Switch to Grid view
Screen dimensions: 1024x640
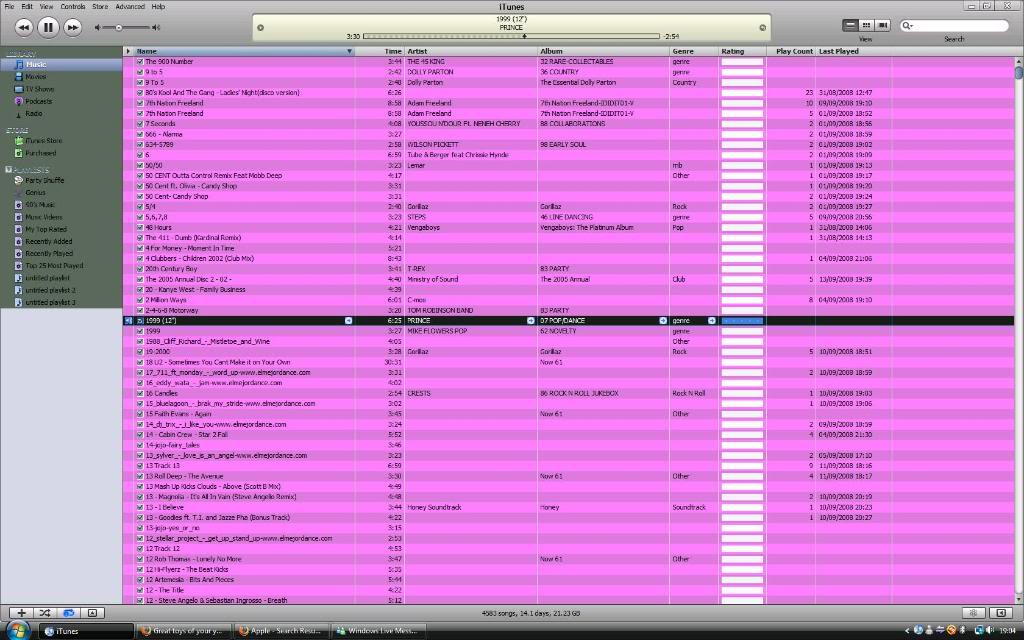coord(866,26)
